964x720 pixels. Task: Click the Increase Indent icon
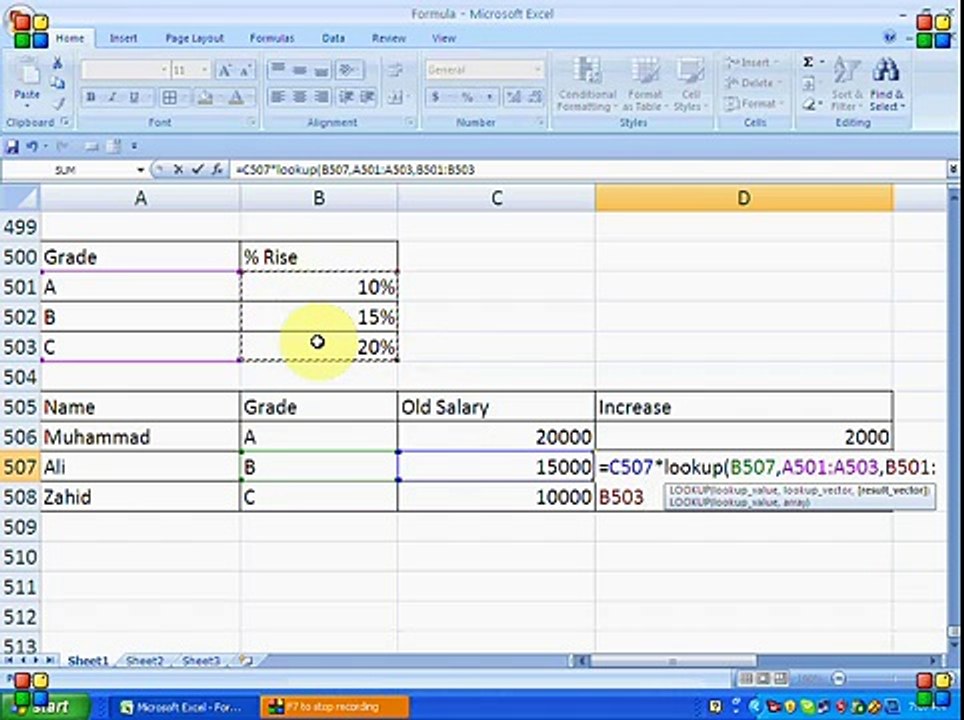[367, 97]
